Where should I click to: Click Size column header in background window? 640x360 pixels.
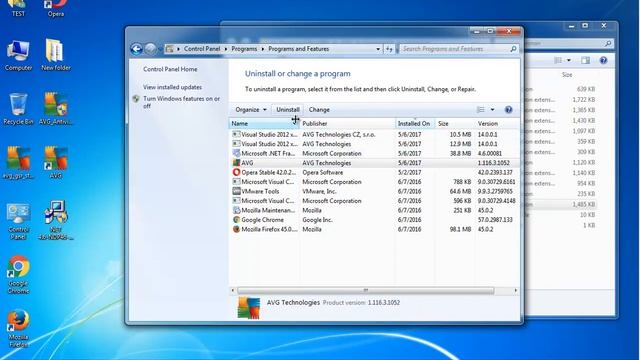tap(567, 75)
